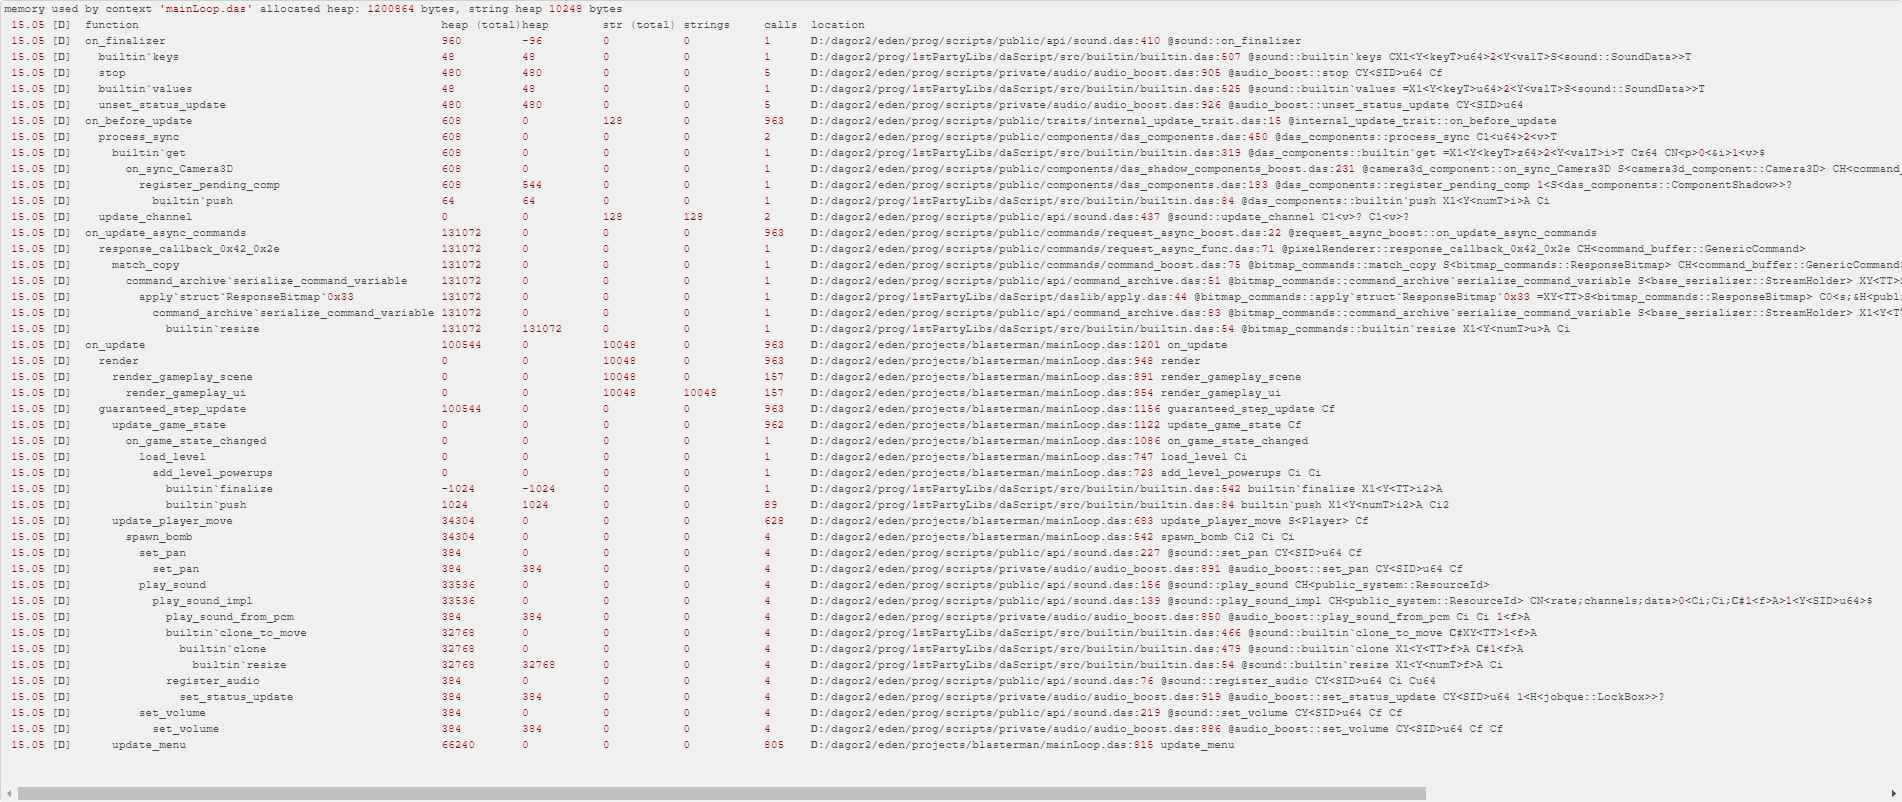This screenshot has height=802, width=1902.
Task: Select the guaranteed_step_update function entry
Action: point(172,409)
